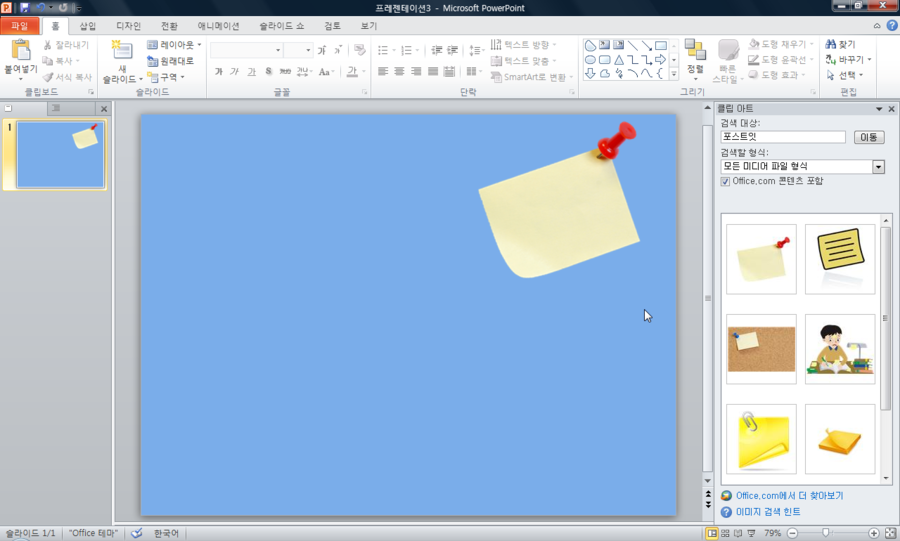Select the rectangle shape in shapes gallery
The height and width of the screenshot is (541, 900).
(661, 45)
